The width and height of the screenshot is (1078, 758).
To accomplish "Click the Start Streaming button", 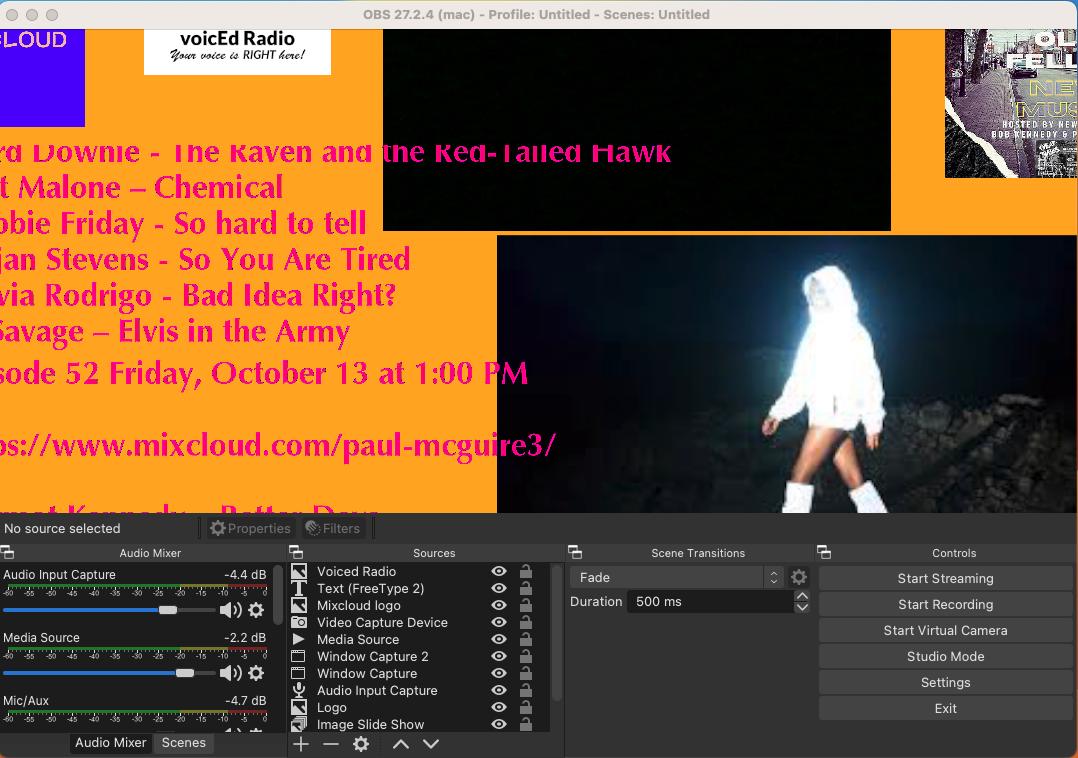I will (x=945, y=578).
